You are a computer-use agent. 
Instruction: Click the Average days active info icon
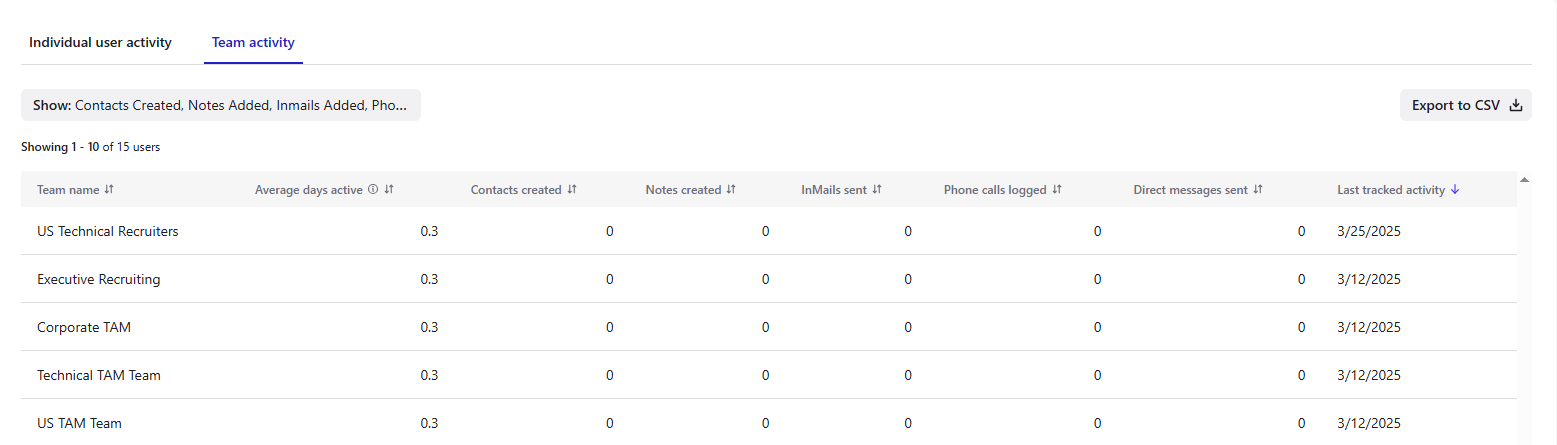click(x=373, y=190)
